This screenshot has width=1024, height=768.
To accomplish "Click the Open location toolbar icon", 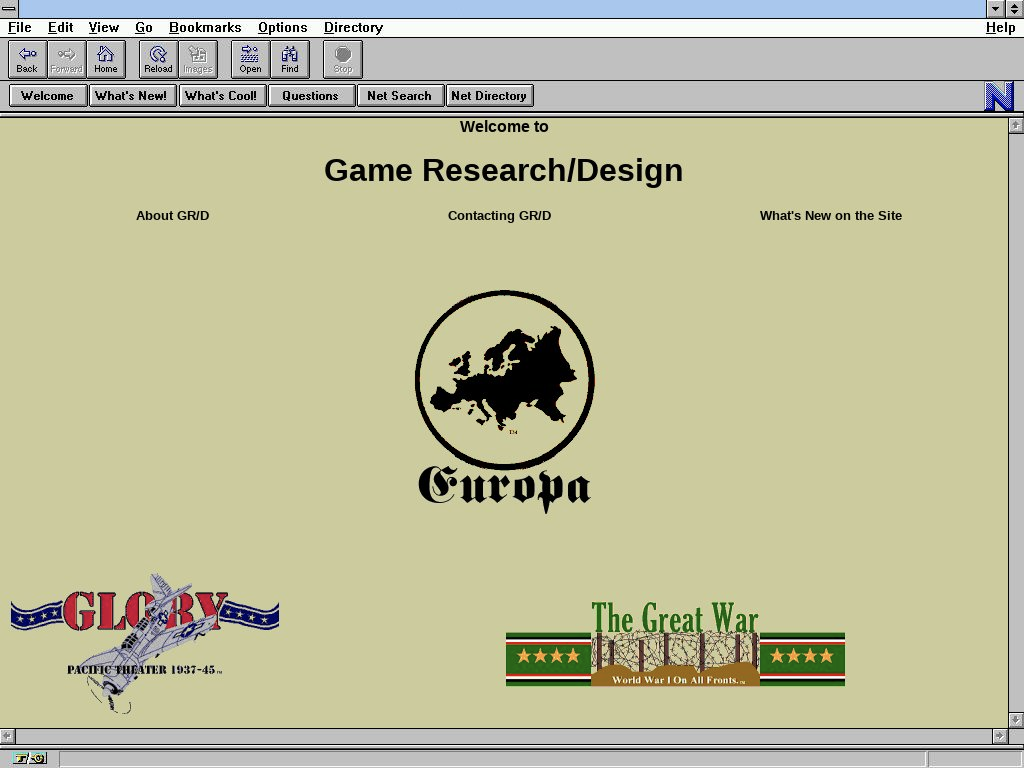I will (x=250, y=59).
